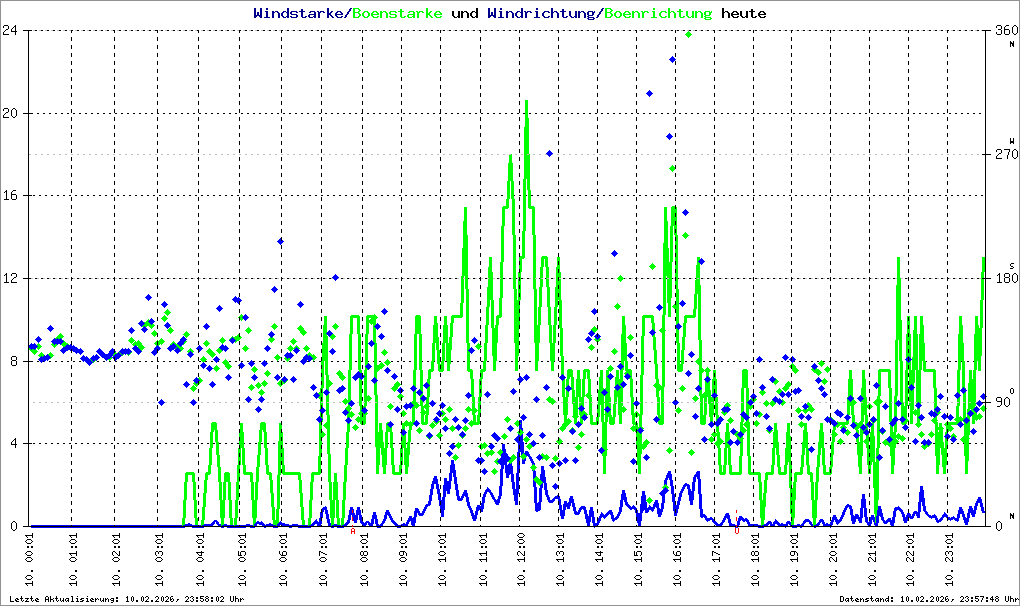Click the '10. 21:01' time label
Image resolution: width=1020 pixels, height=606 pixels.
[x=872, y=560]
